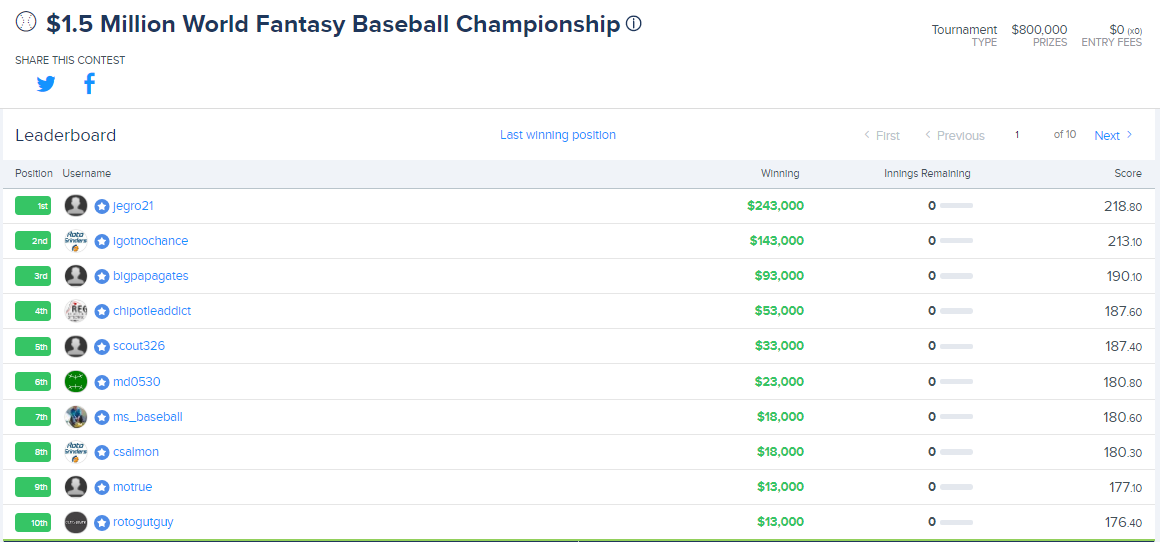Screen dimensions: 1160x542
Task: Open scout326 user profile link
Action: pos(139,346)
